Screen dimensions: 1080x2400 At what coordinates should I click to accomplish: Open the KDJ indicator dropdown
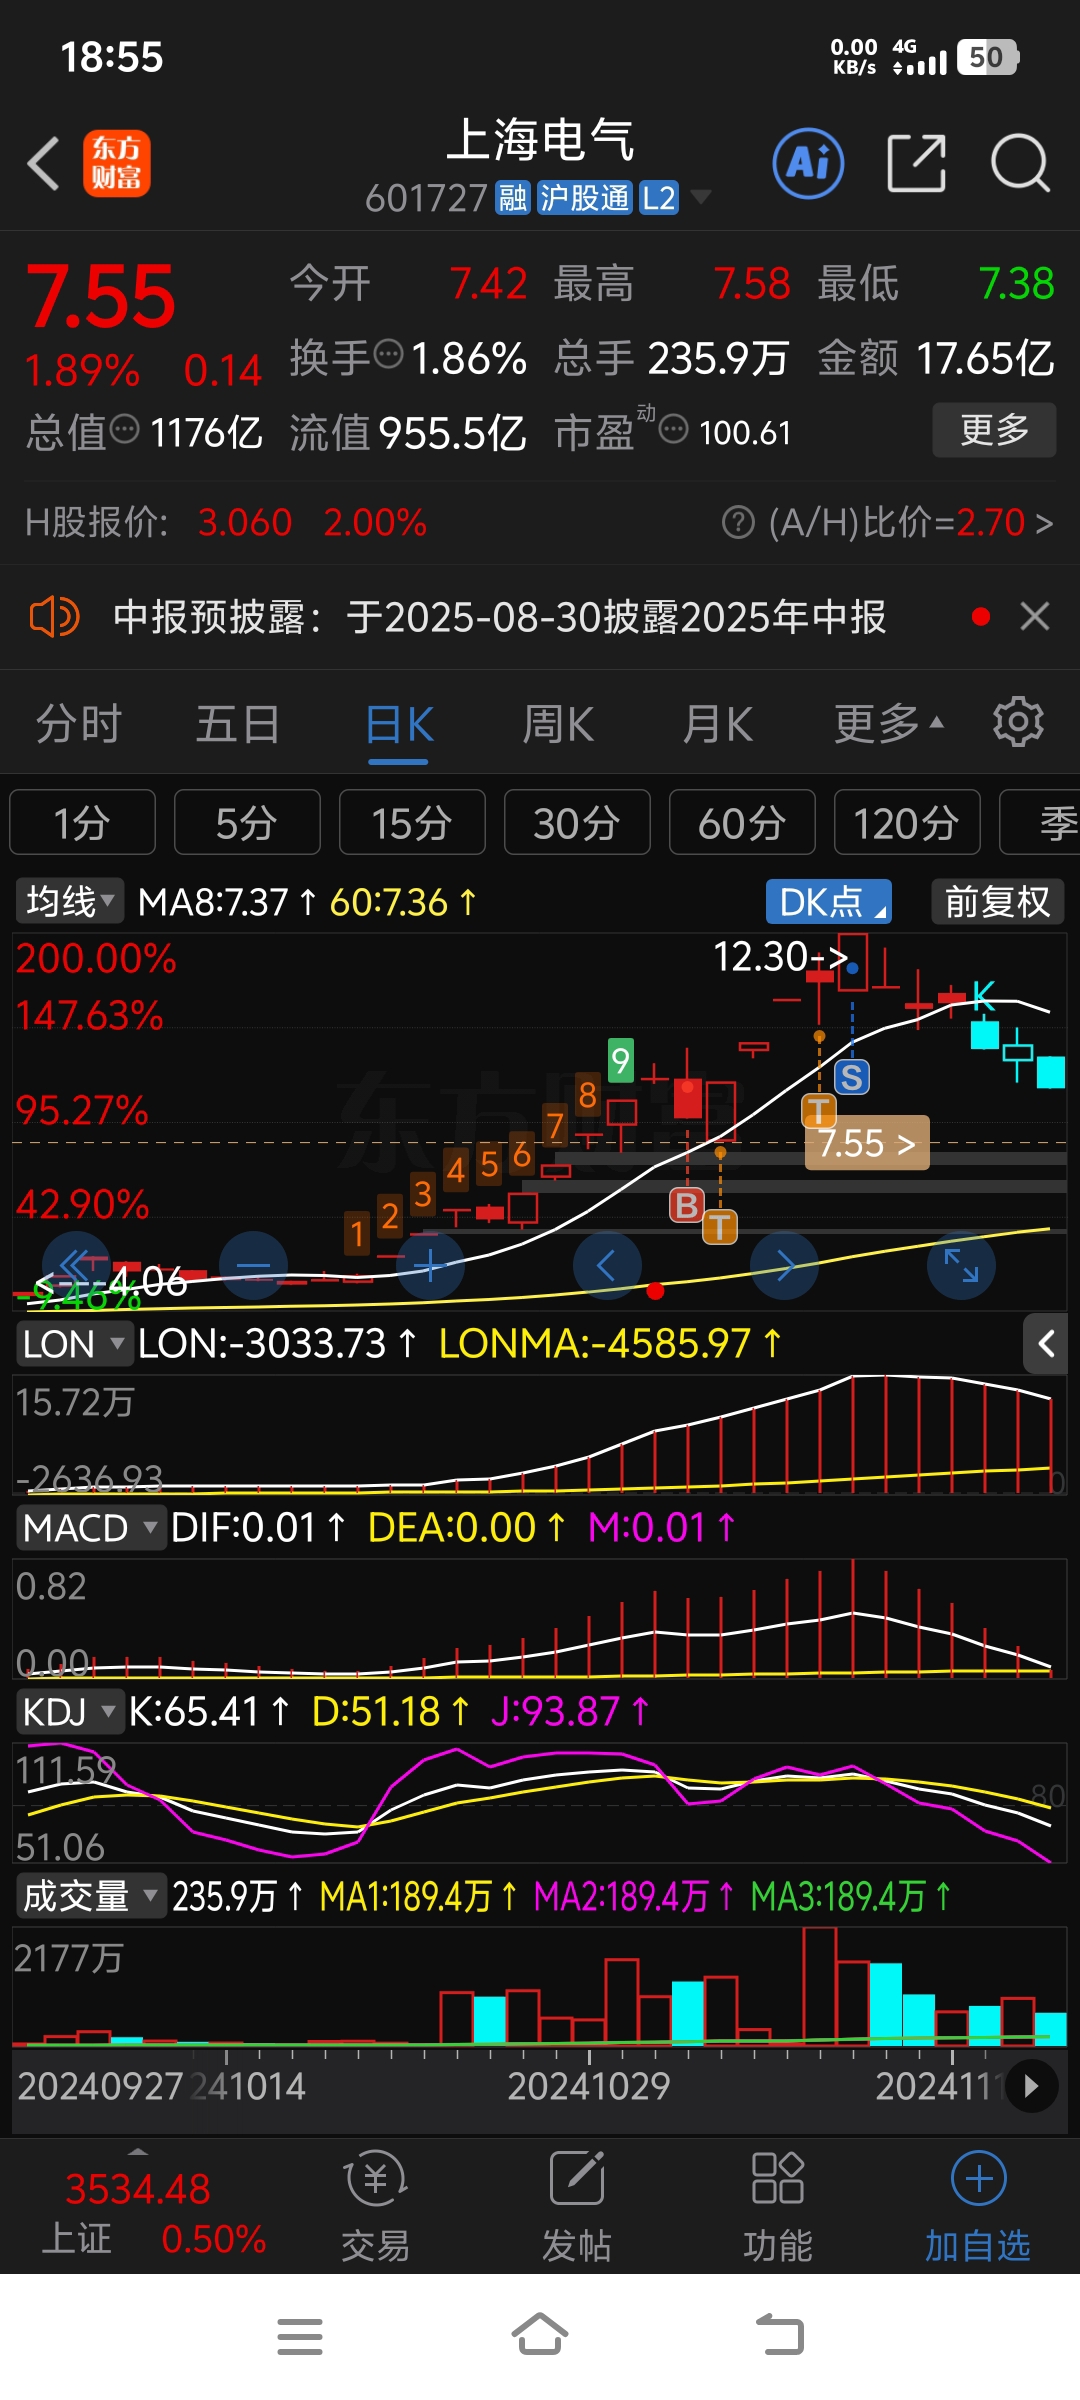pyautogui.click(x=69, y=1711)
